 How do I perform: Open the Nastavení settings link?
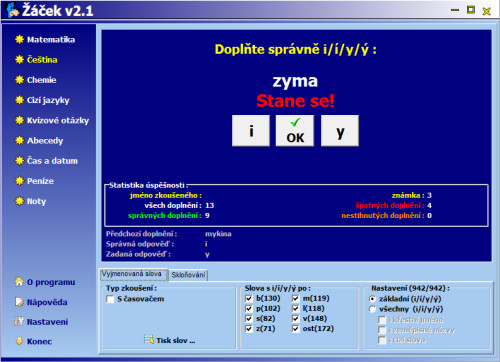(47, 322)
